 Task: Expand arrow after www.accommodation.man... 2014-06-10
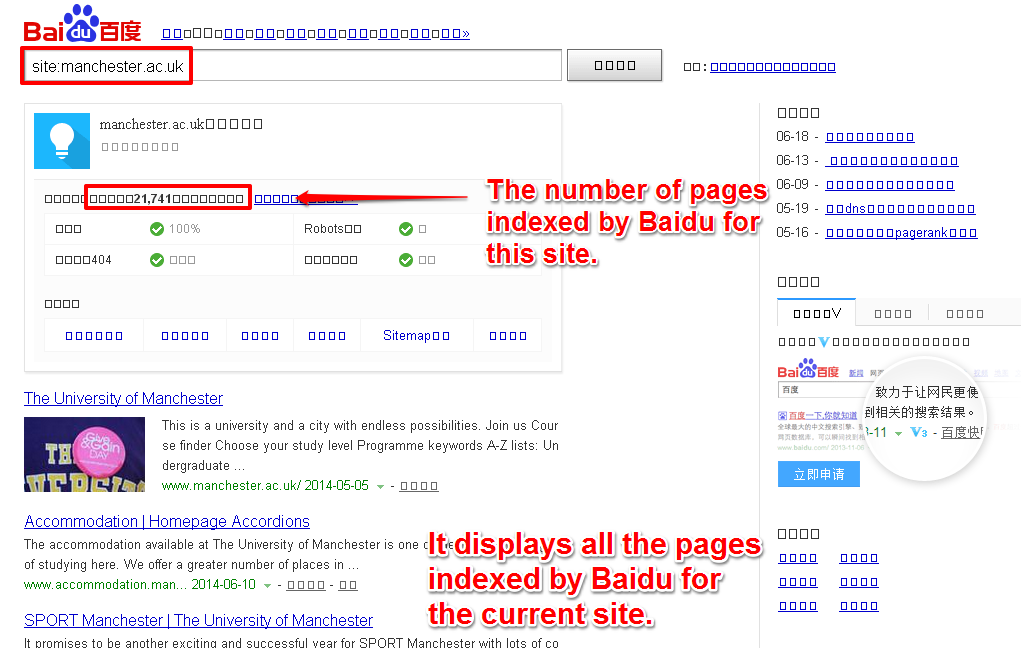pyautogui.click(x=267, y=585)
